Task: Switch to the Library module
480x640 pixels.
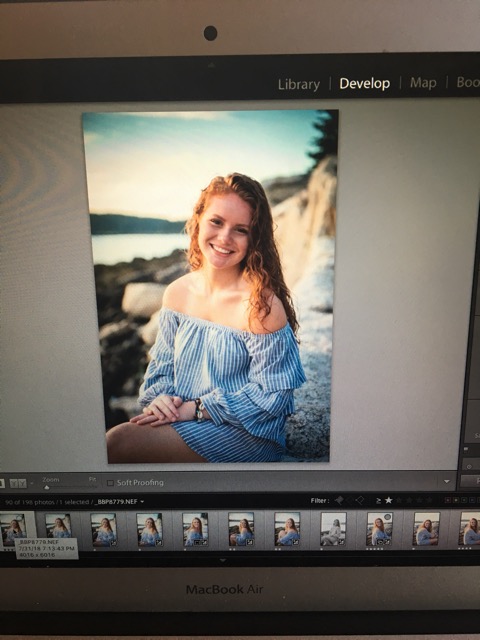Action: pos(299,84)
